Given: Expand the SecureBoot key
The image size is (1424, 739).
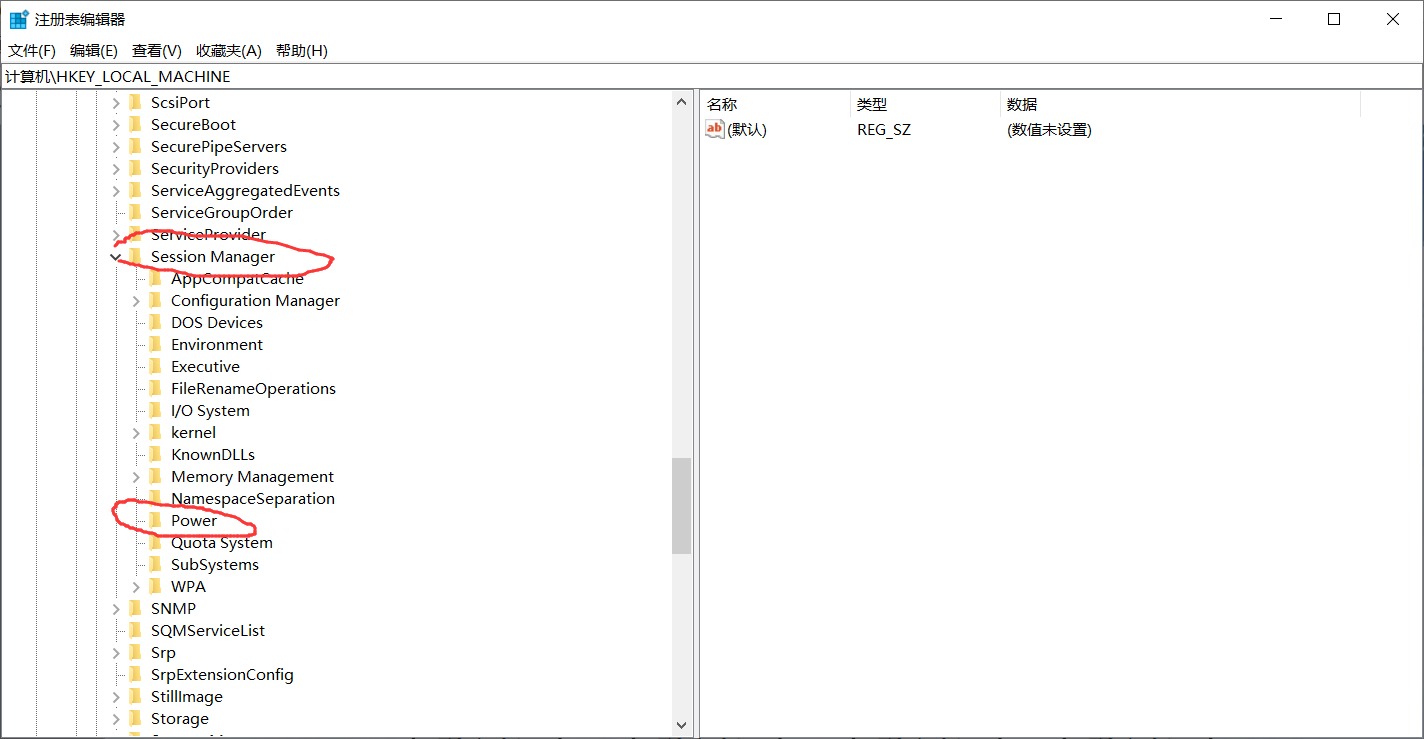Looking at the screenshot, I should [x=116, y=124].
